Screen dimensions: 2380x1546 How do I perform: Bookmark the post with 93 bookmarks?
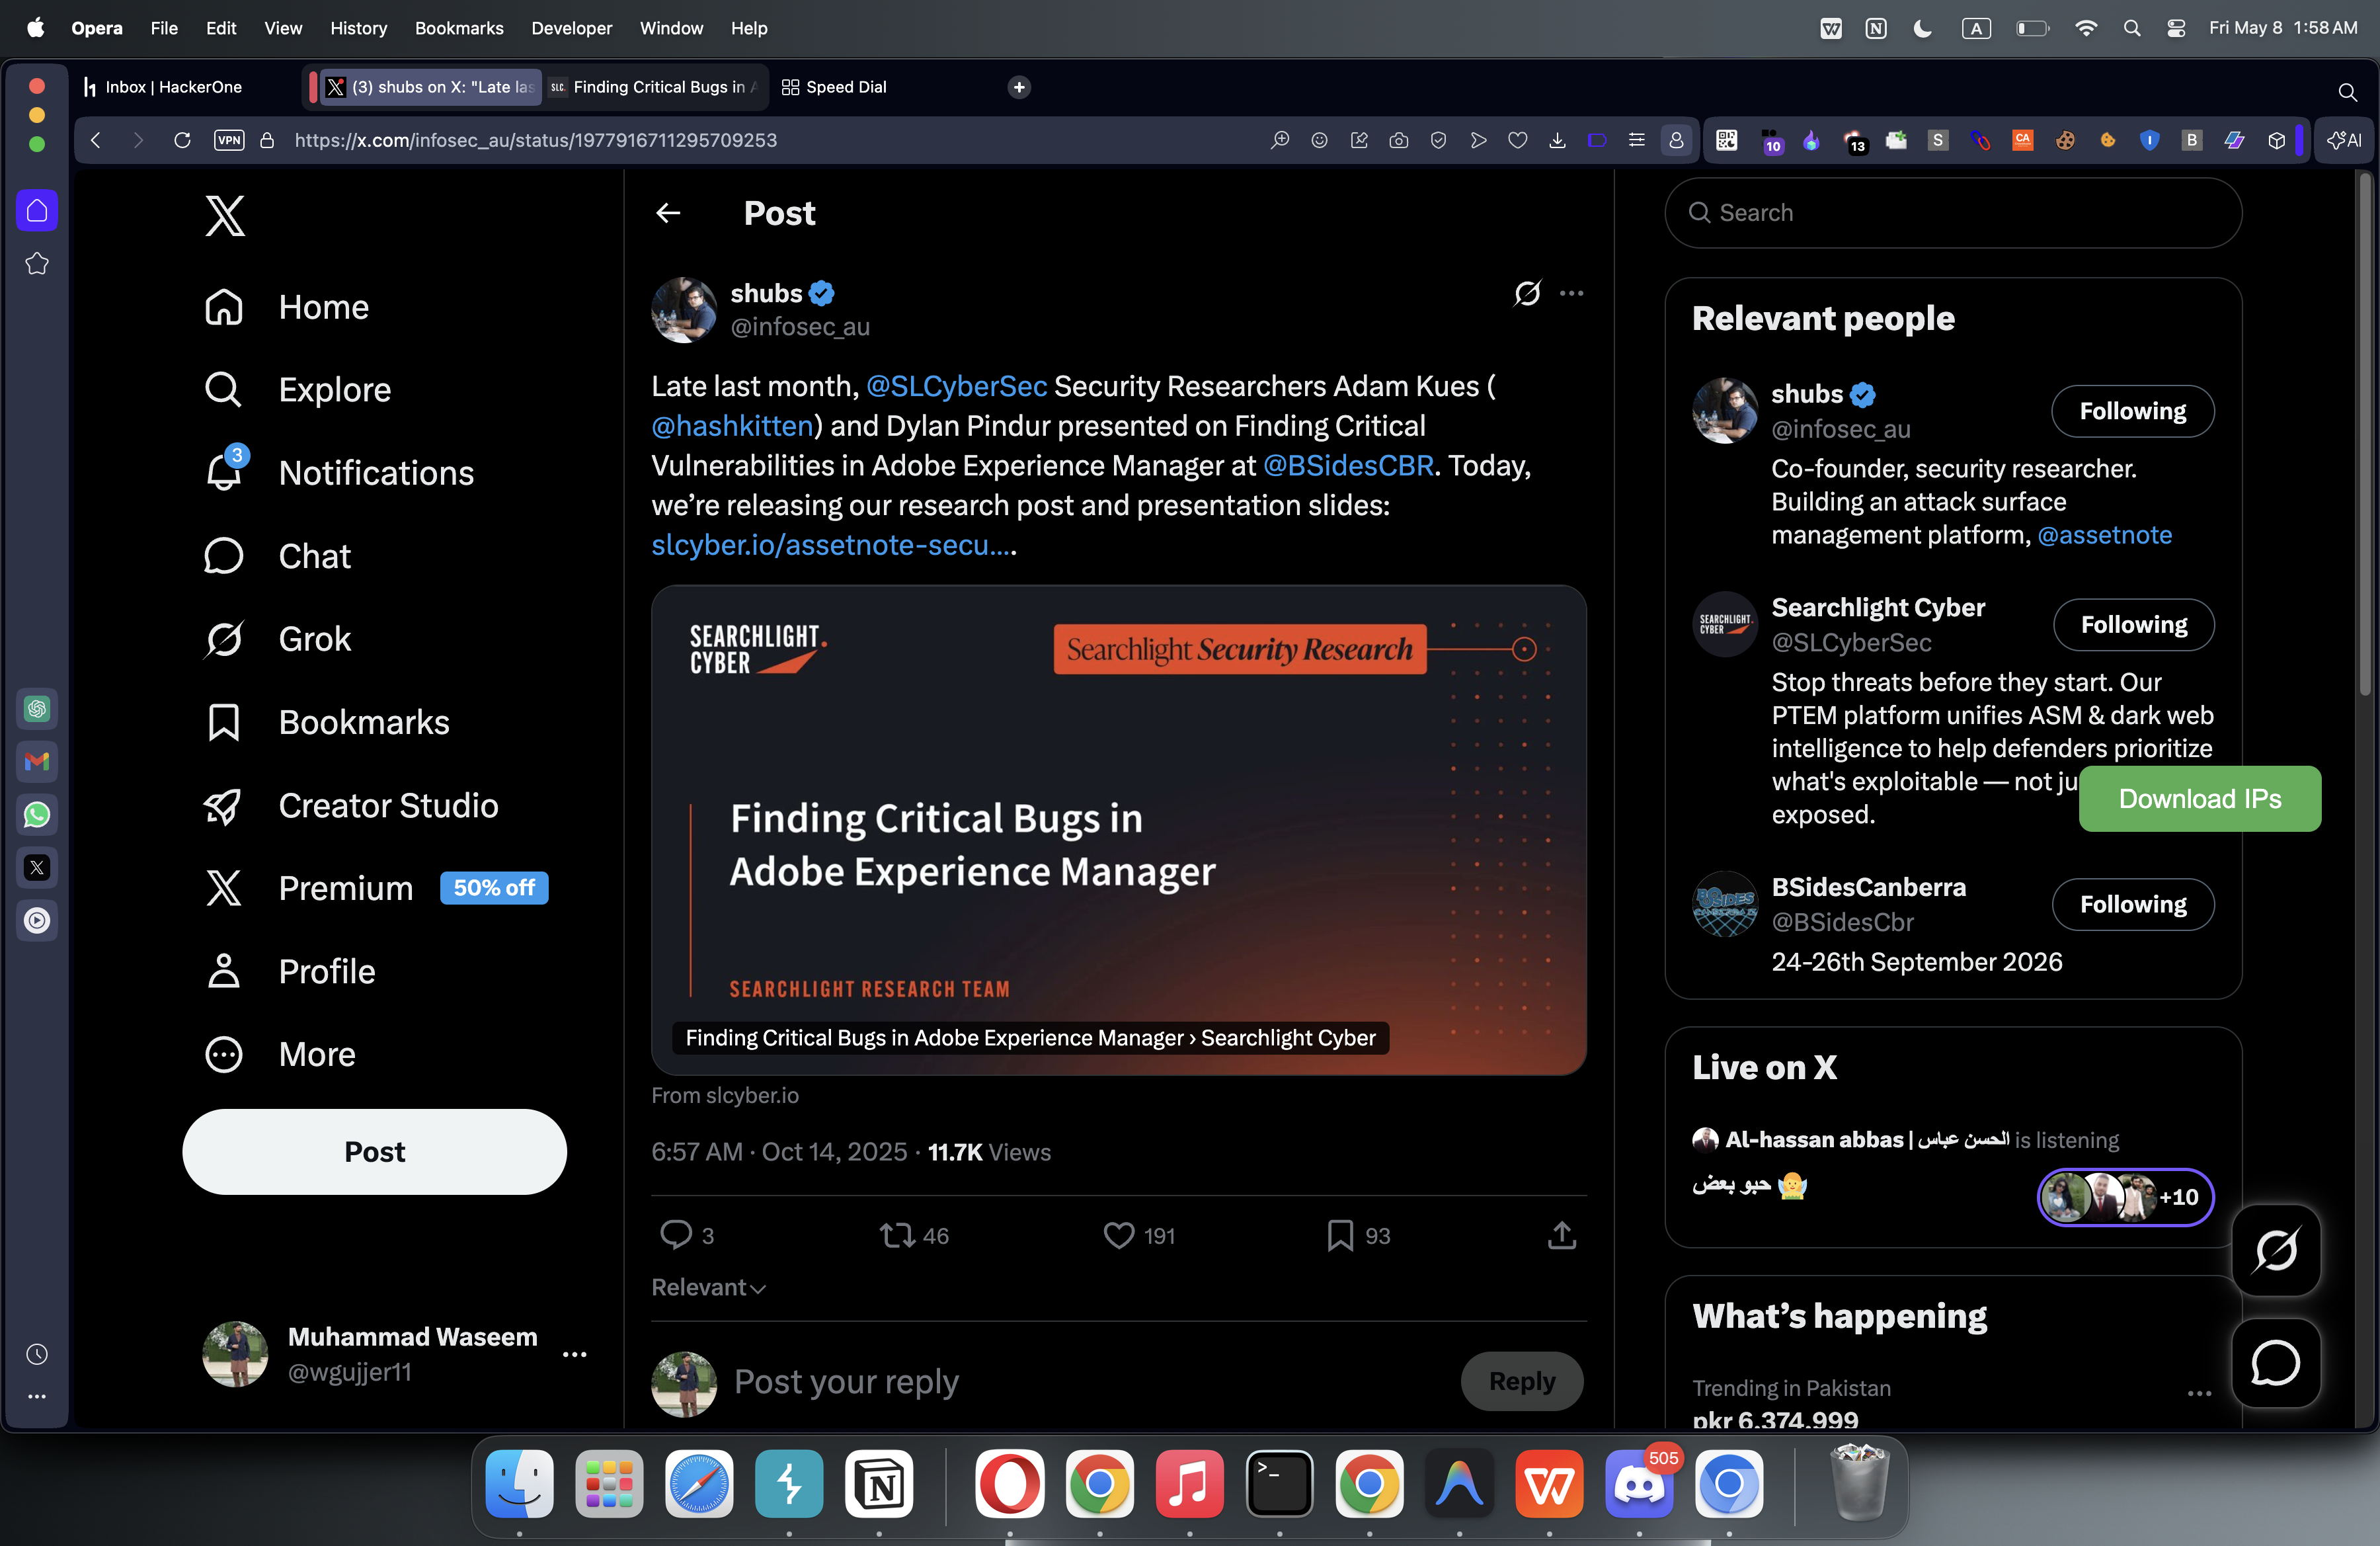(1359, 1235)
